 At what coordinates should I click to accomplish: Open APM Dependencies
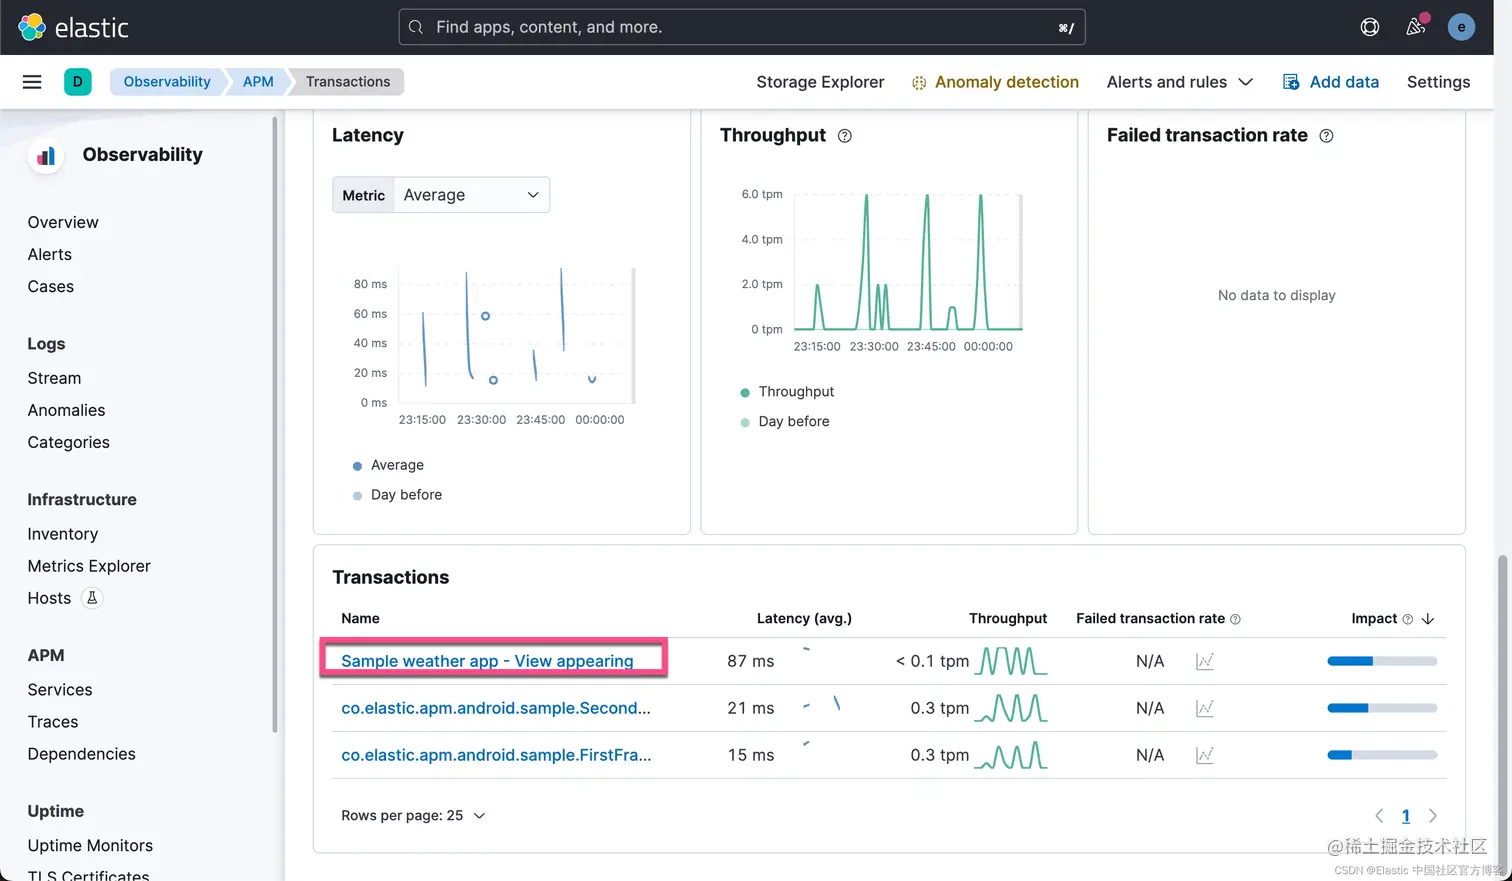coord(81,754)
